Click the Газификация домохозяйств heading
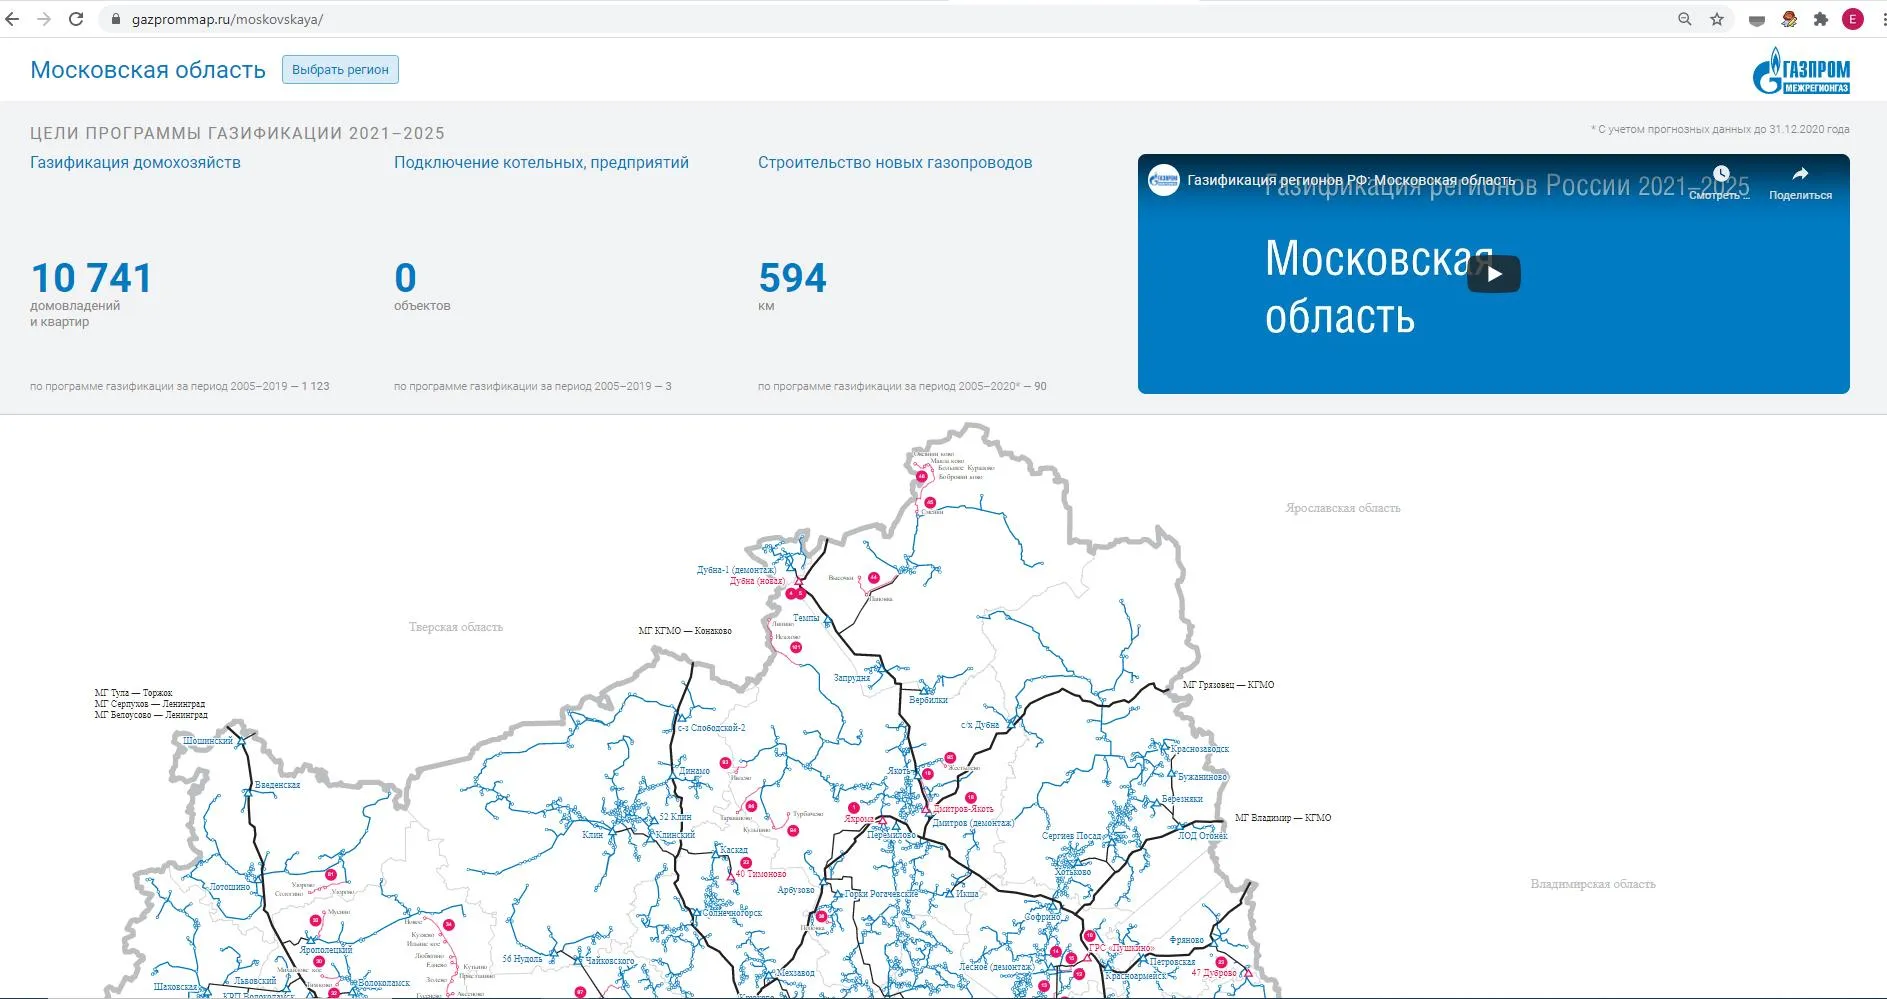 (x=135, y=163)
